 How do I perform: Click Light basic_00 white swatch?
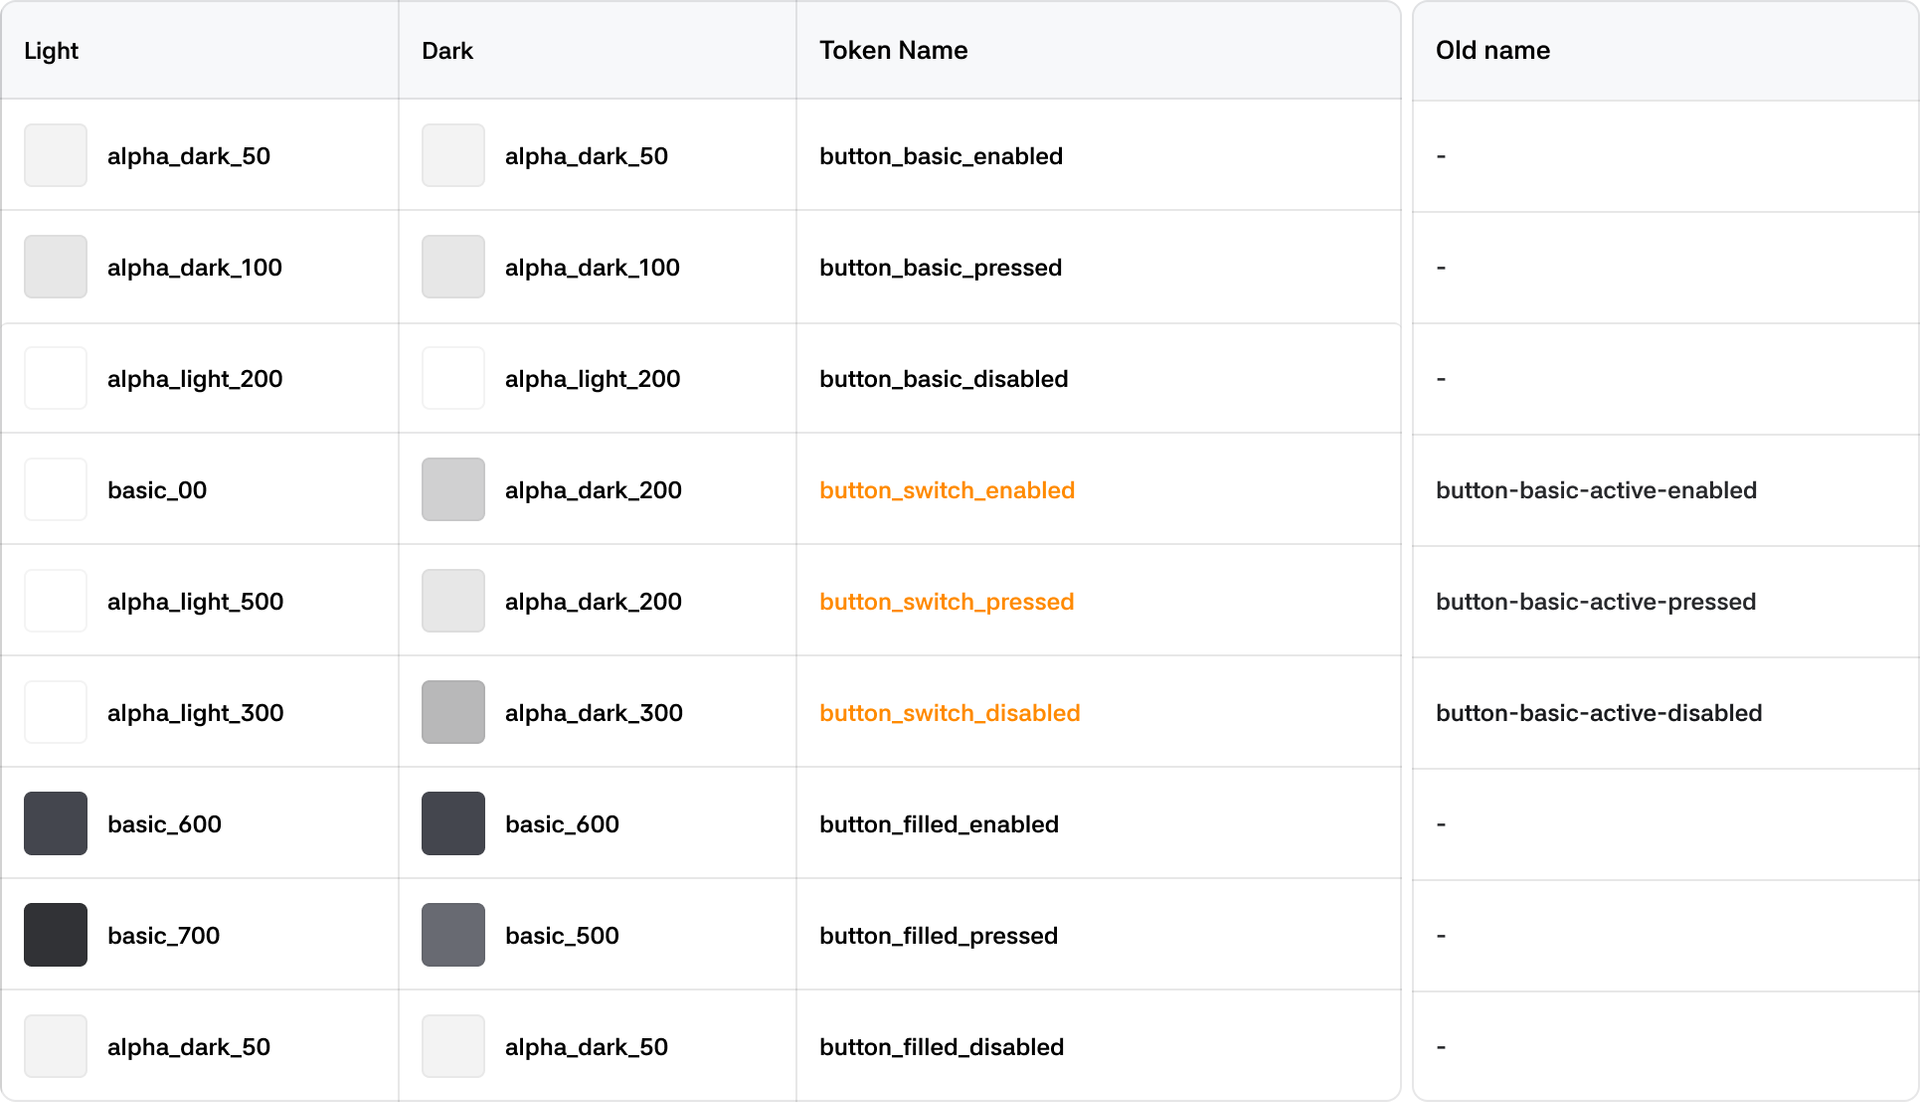point(55,489)
